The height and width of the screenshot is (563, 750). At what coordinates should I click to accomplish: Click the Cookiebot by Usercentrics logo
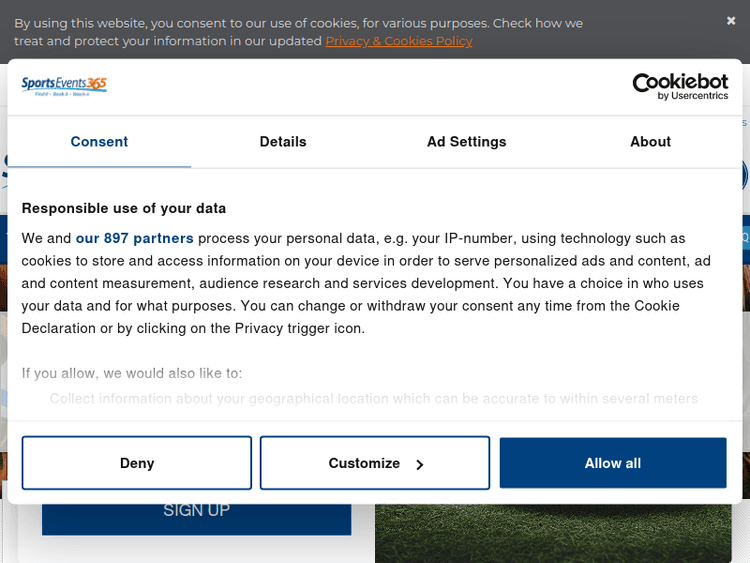[680, 87]
